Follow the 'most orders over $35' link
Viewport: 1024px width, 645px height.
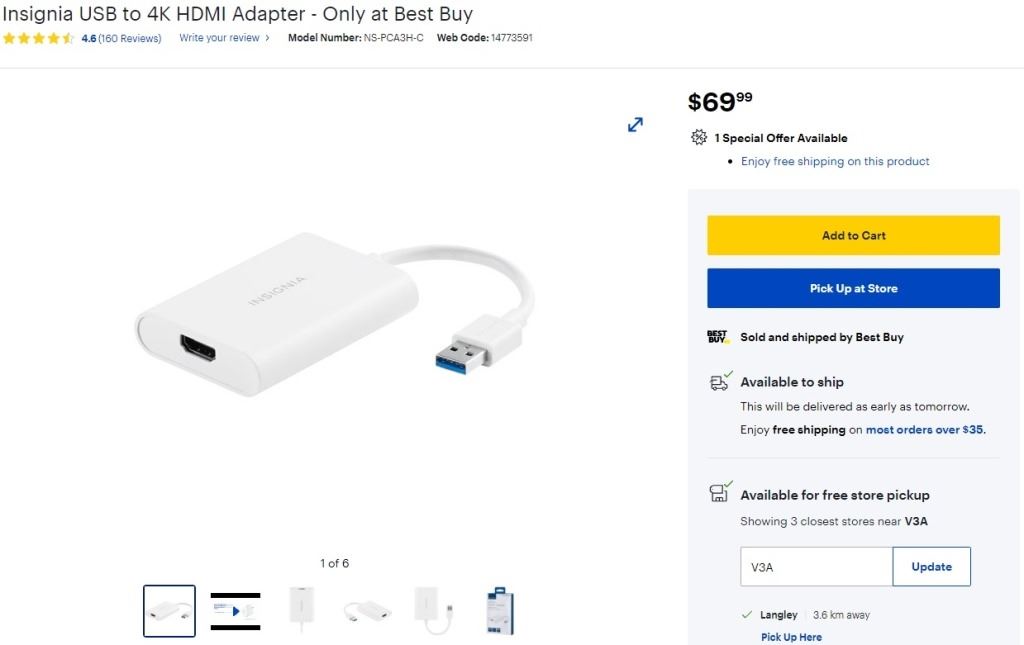coord(925,430)
